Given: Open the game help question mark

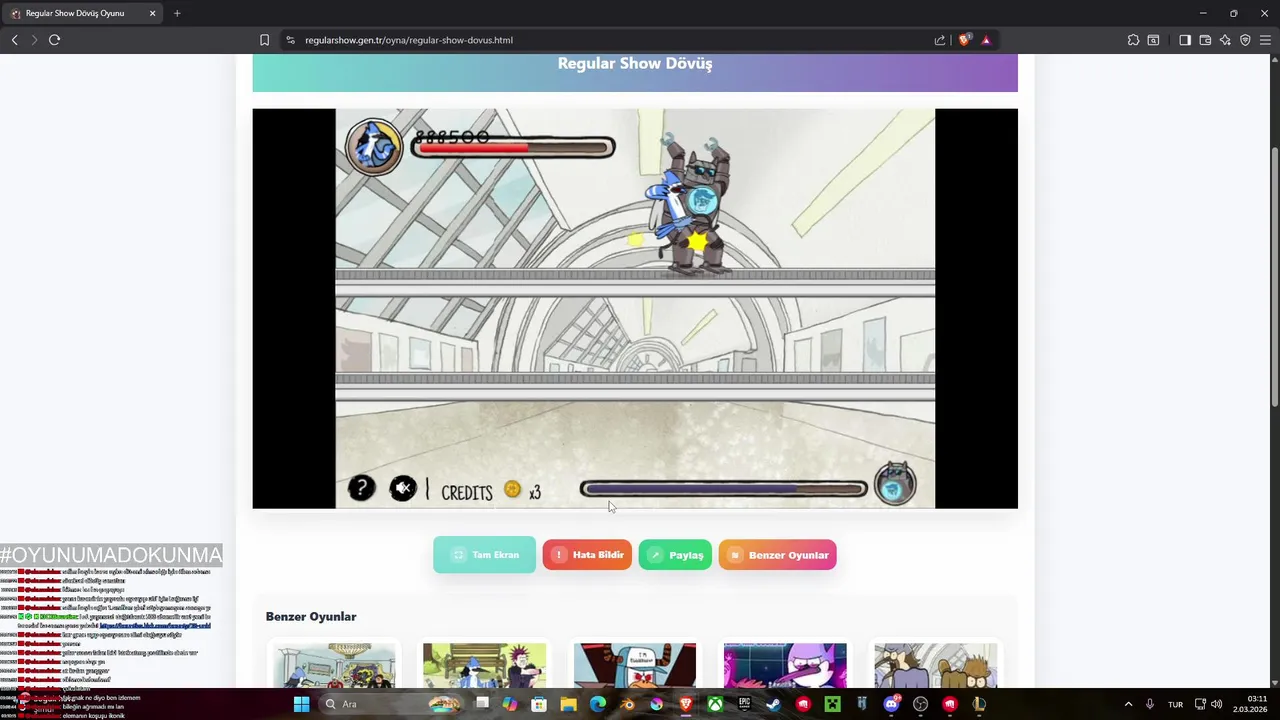Looking at the screenshot, I should pyautogui.click(x=361, y=488).
